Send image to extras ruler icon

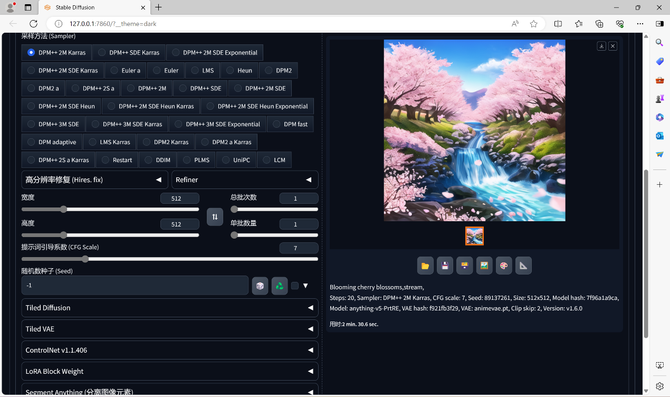(x=523, y=266)
